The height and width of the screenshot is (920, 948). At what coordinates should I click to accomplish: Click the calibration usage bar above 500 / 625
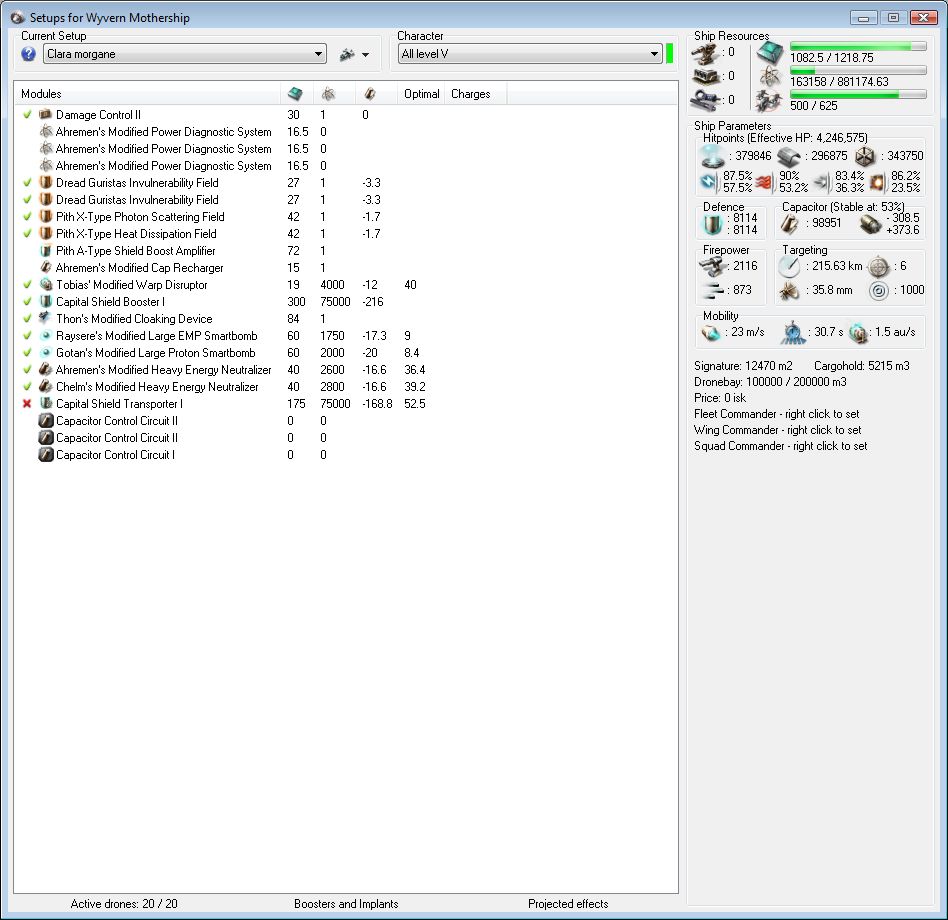858,94
